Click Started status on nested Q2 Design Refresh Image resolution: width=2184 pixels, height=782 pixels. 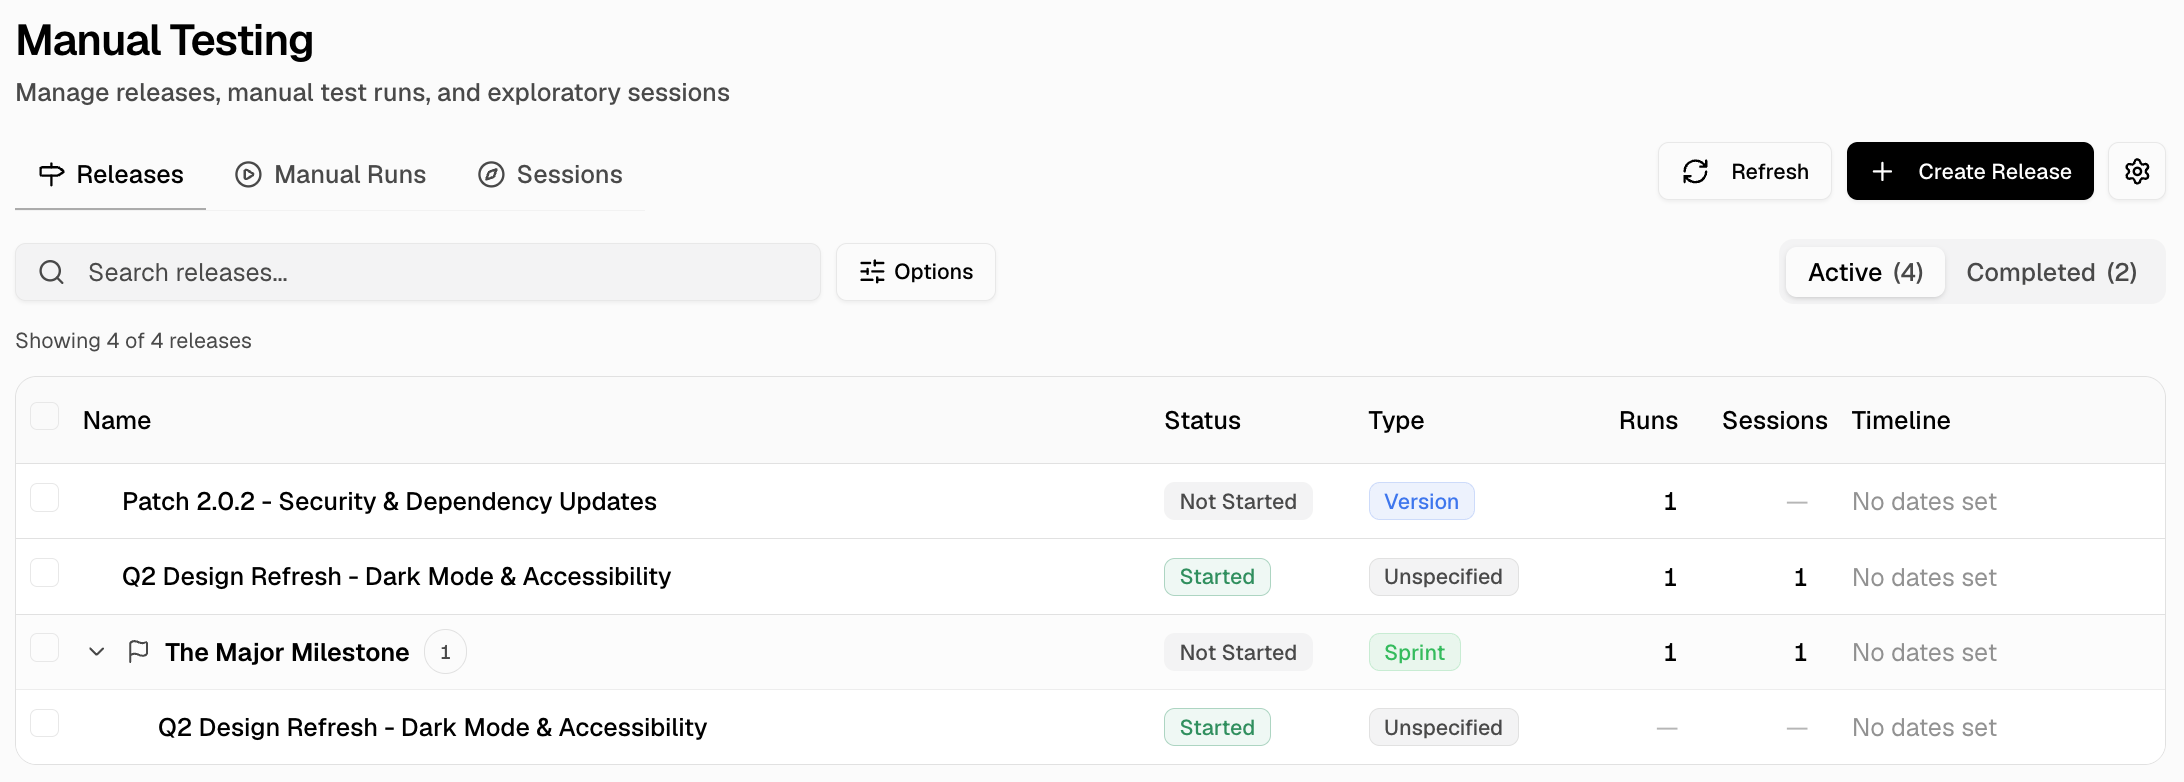[x=1217, y=727]
